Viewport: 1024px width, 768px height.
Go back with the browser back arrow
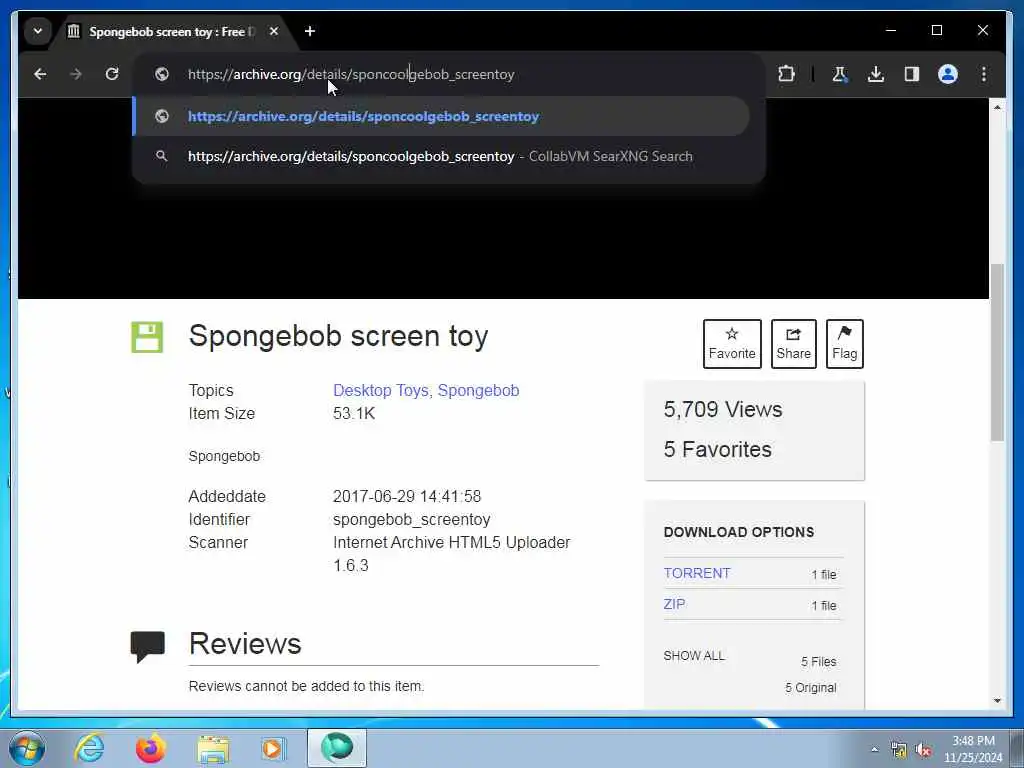click(40, 74)
